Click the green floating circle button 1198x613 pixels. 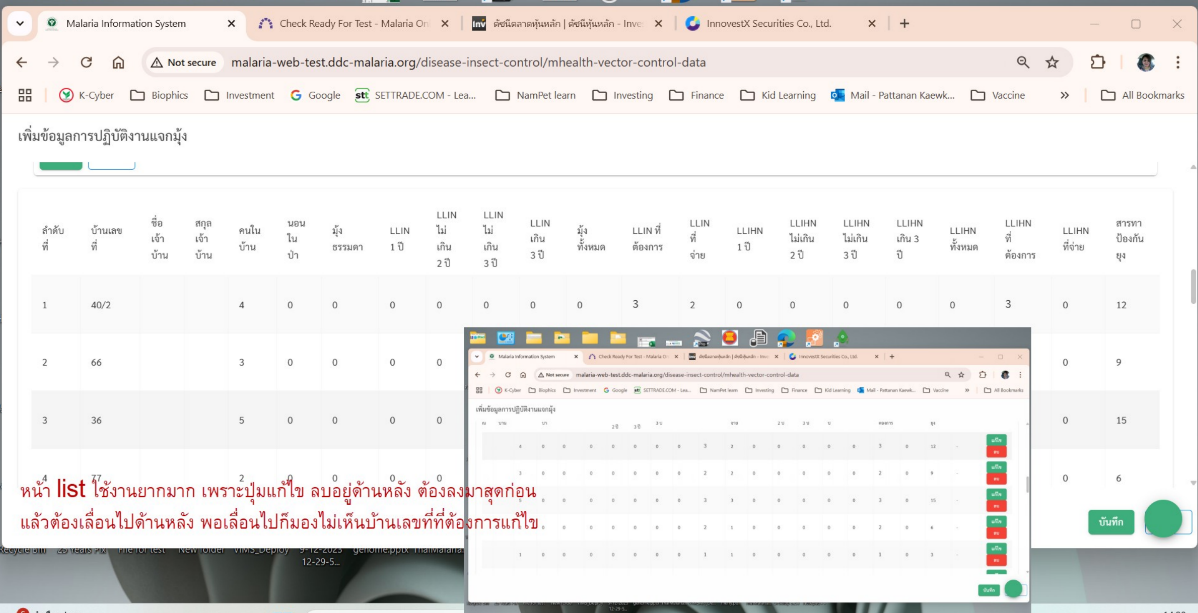point(1163,519)
